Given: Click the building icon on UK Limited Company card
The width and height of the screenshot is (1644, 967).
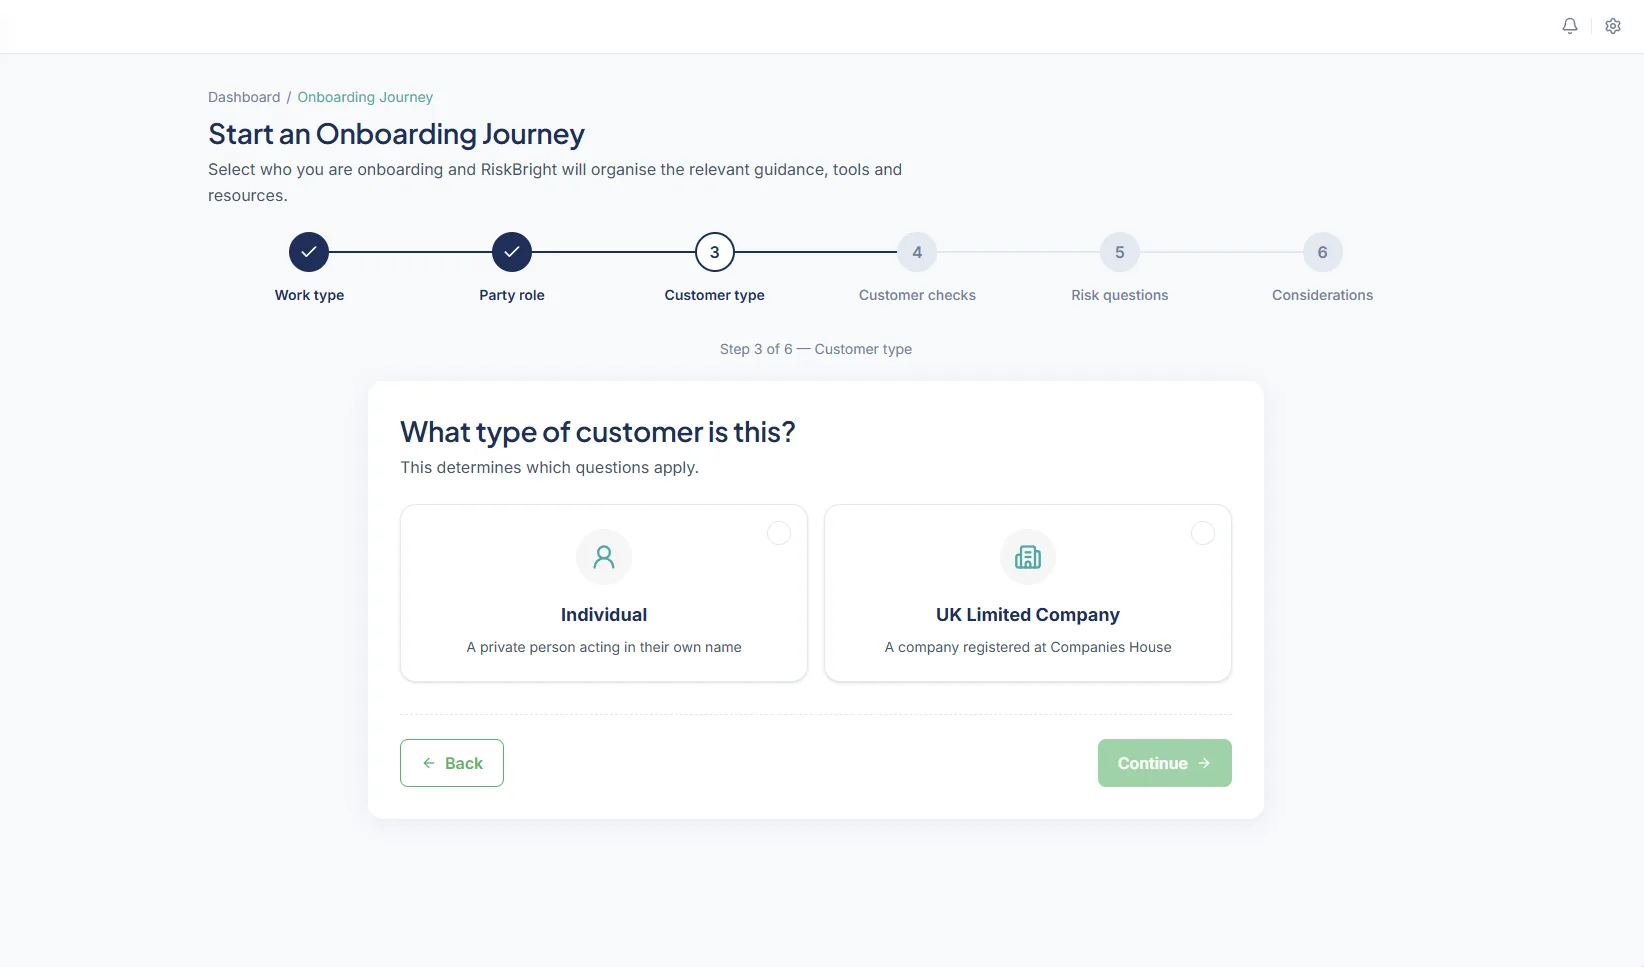Looking at the screenshot, I should coord(1028,557).
